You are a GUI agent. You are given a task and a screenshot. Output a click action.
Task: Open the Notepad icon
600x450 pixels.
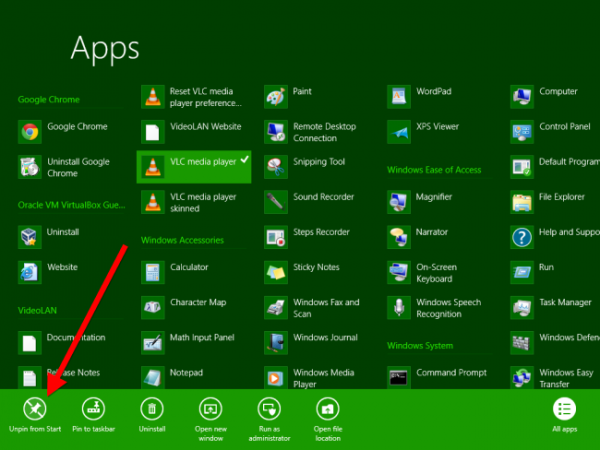(153, 378)
